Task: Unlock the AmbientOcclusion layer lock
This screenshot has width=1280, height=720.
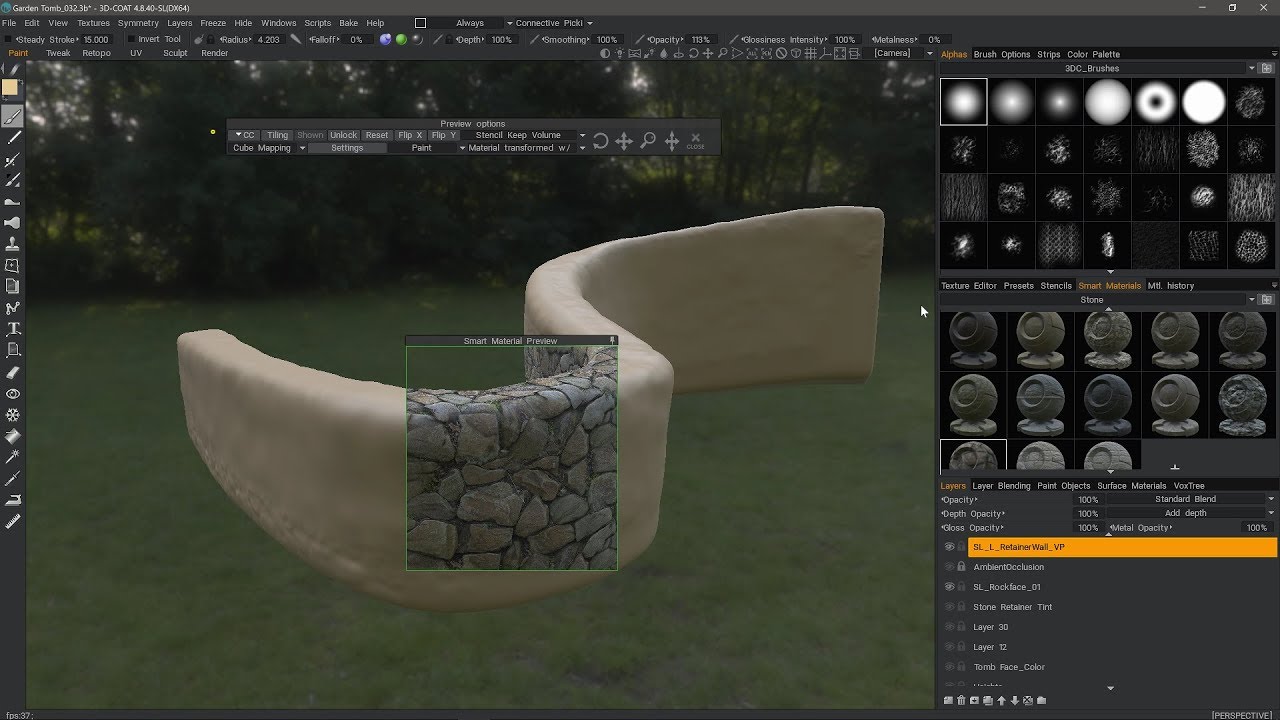Action: click(961, 567)
